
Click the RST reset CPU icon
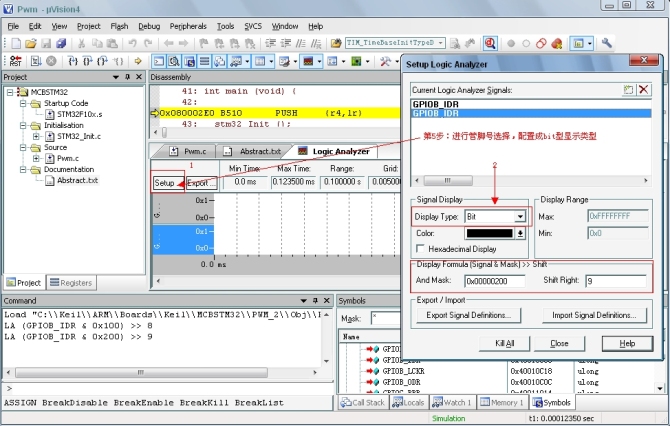click(15, 61)
